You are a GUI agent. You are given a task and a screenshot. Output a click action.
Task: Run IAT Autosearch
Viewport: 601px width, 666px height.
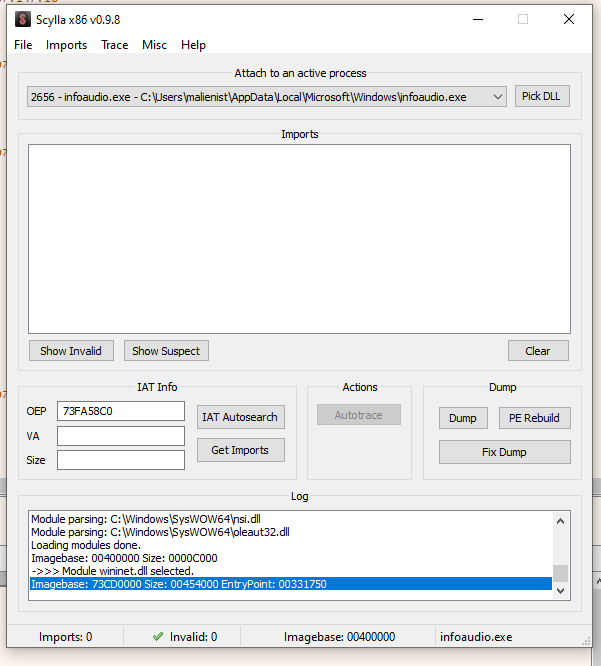pos(240,417)
